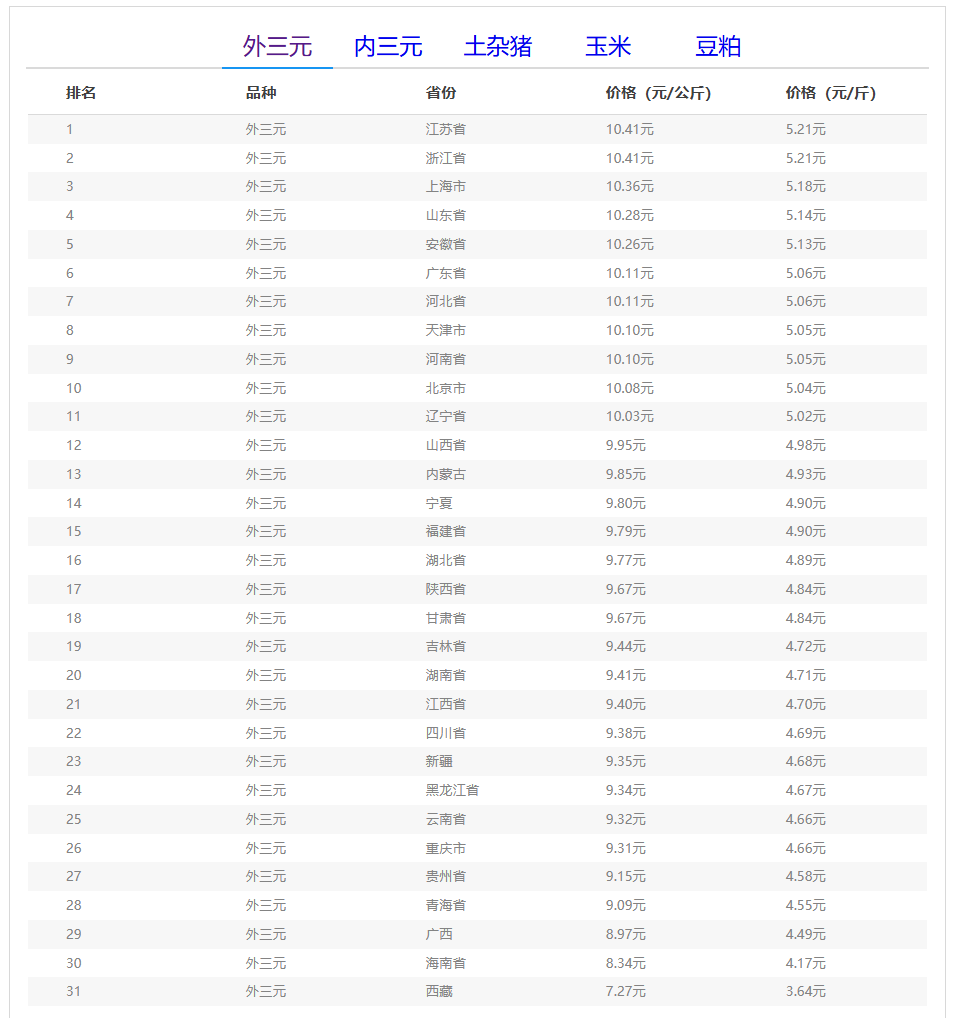Viewport: 960px width, 1018px height.
Task: Open the 内三元 tab
Action: point(388,47)
